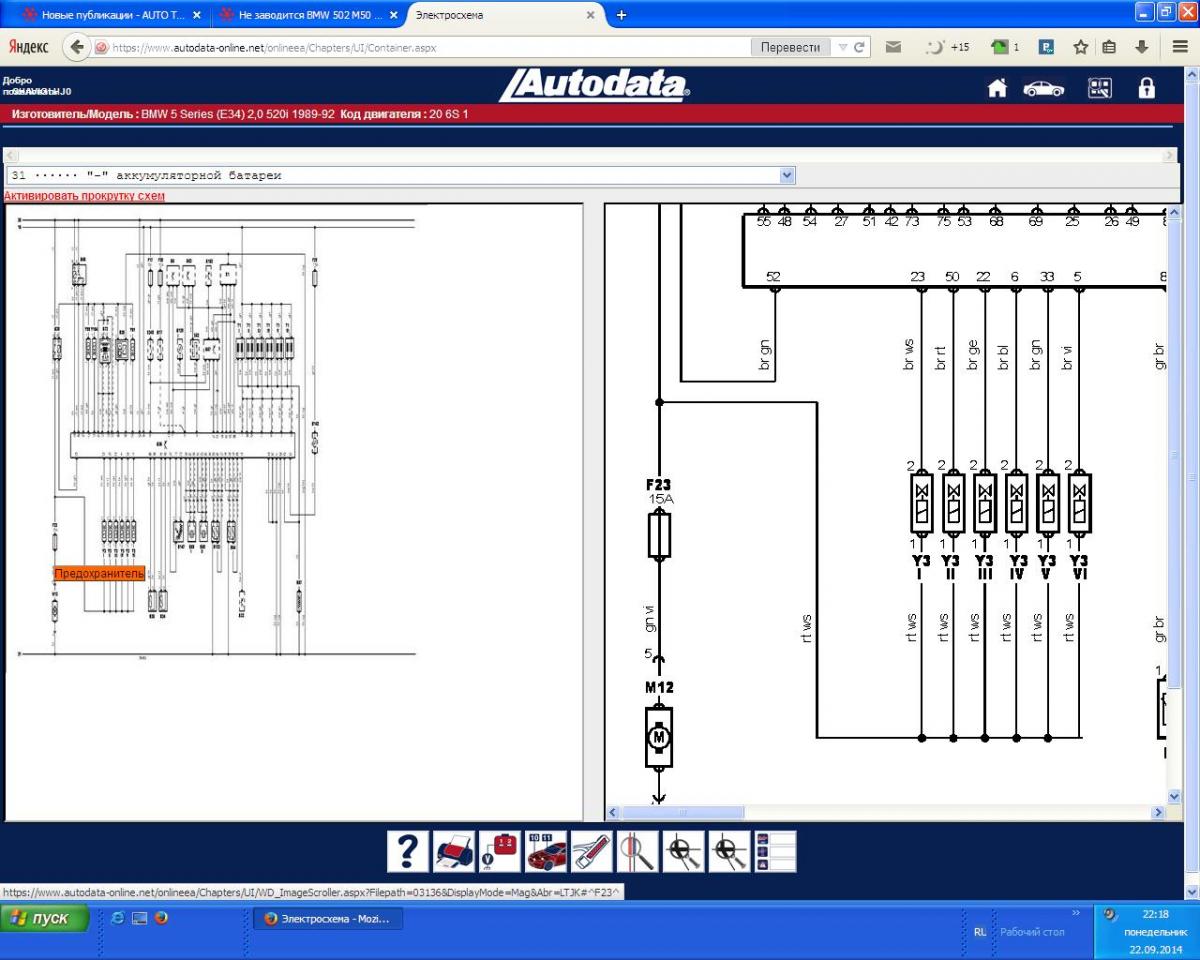Image resolution: width=1200 pixels, height=960 pixels.
Task: Click the padlock logout icon
Action: click(1146, 88)
